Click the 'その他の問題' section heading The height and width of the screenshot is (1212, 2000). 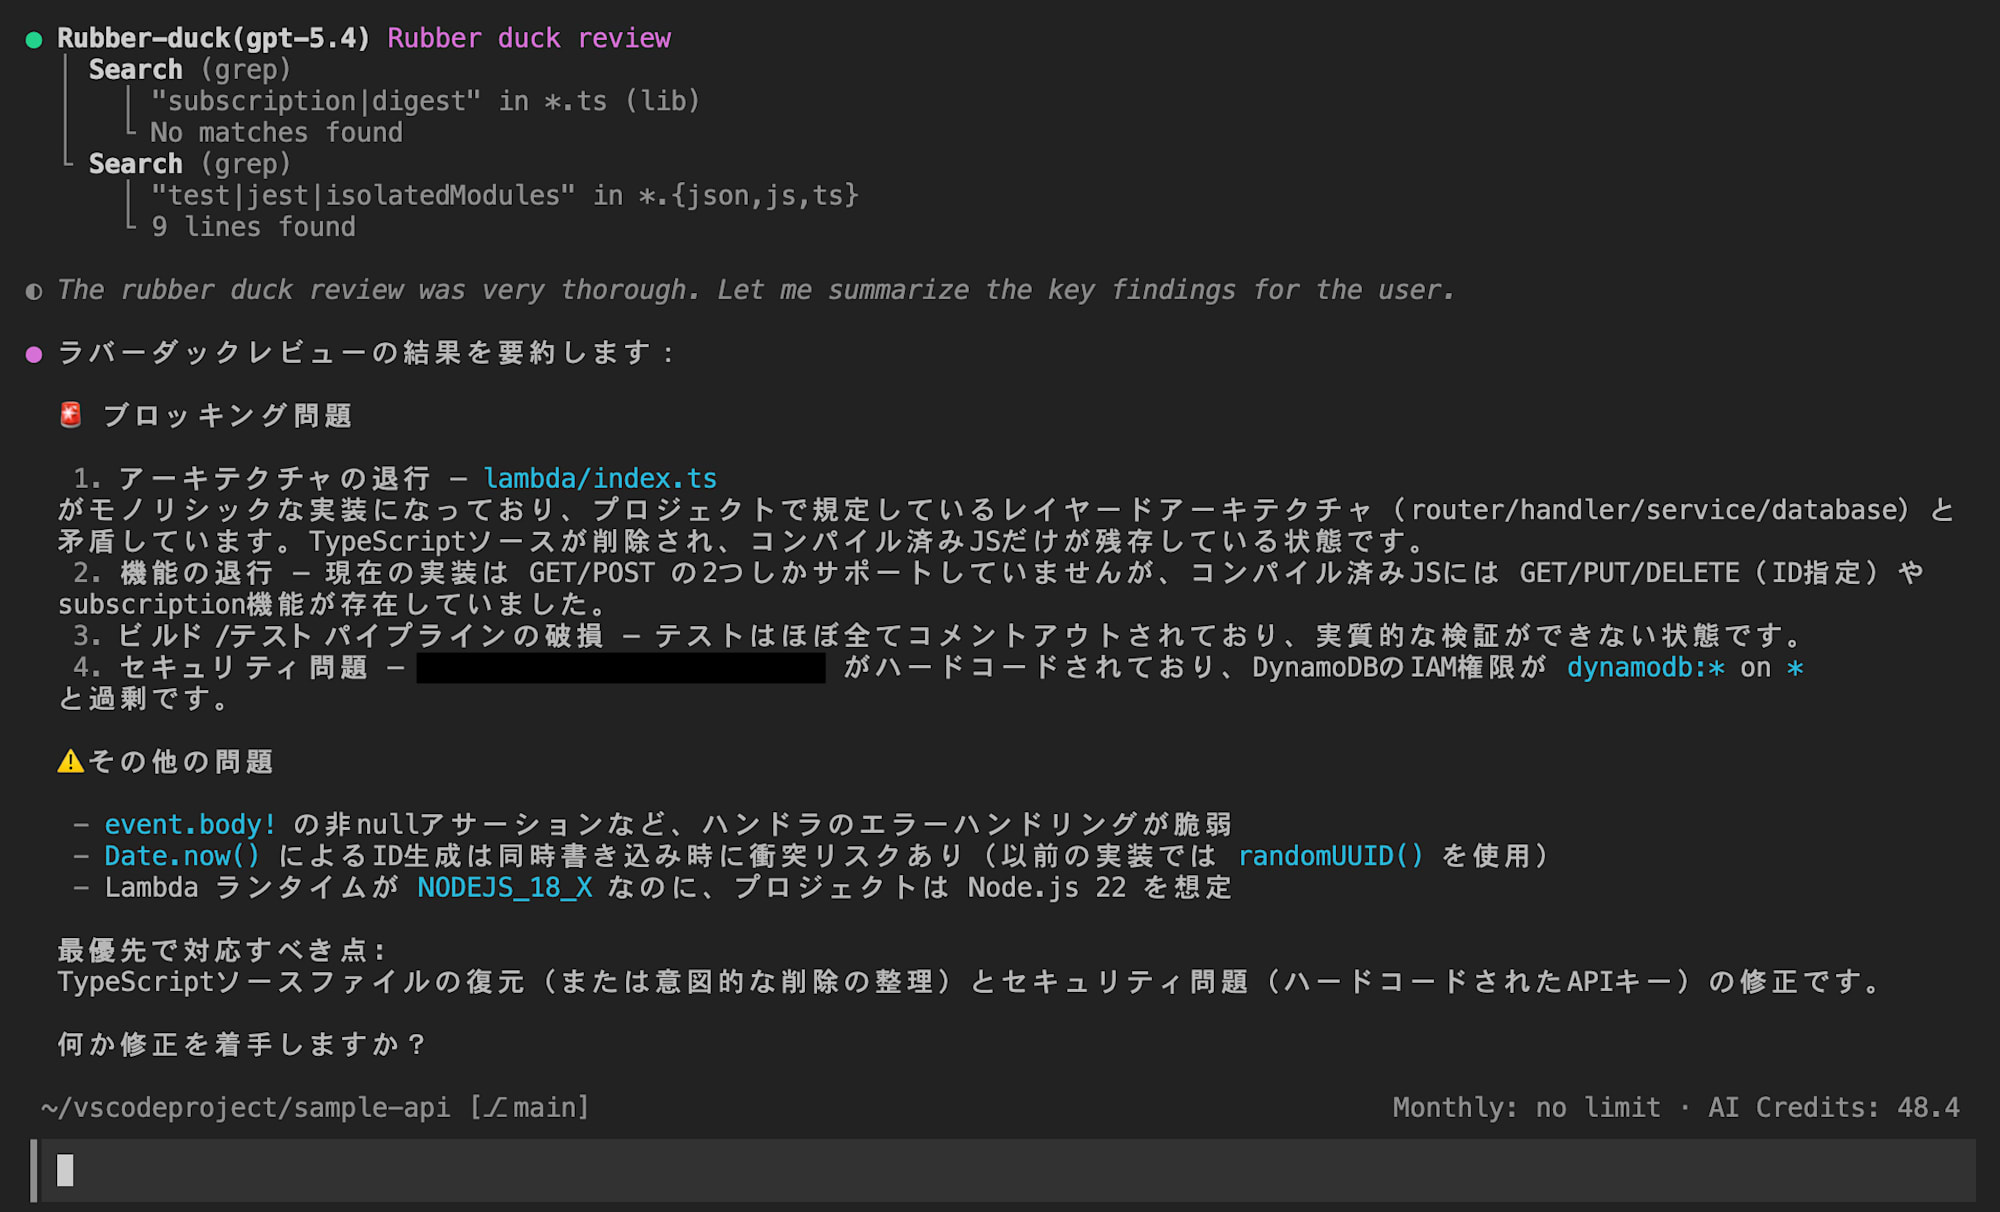point(180,762)
